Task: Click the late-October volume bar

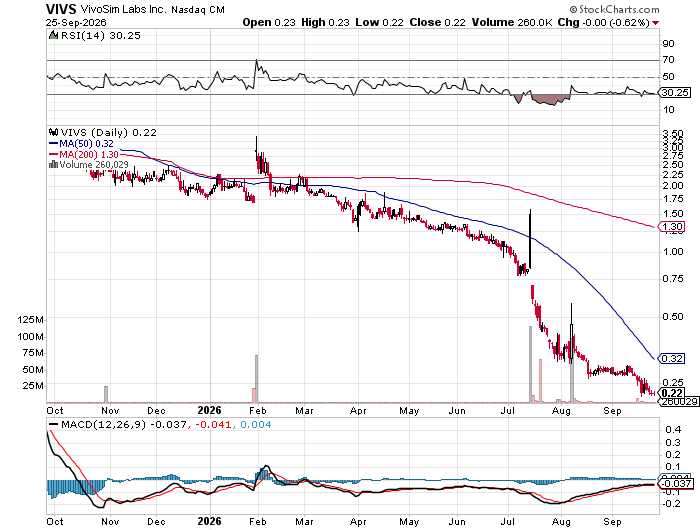Action: point(106,394)
